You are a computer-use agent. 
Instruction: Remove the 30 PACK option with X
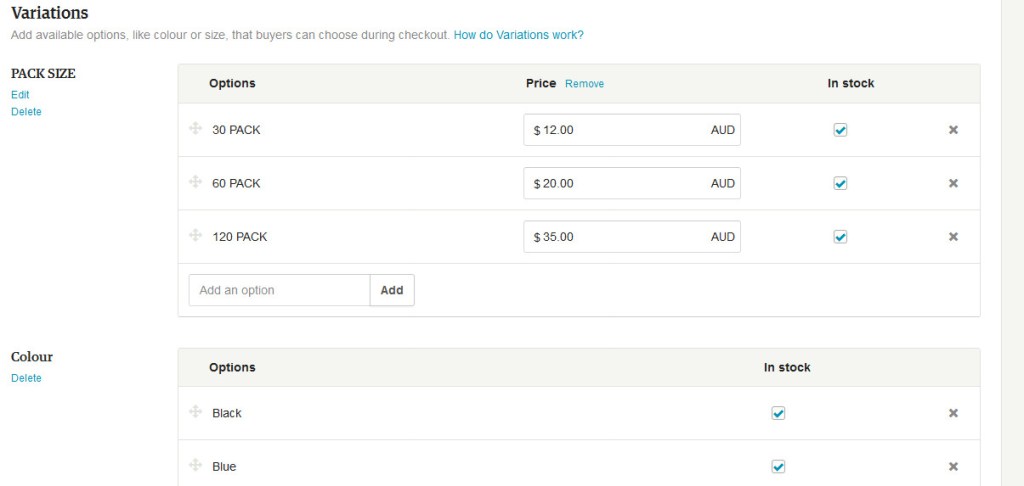point(953,130)
